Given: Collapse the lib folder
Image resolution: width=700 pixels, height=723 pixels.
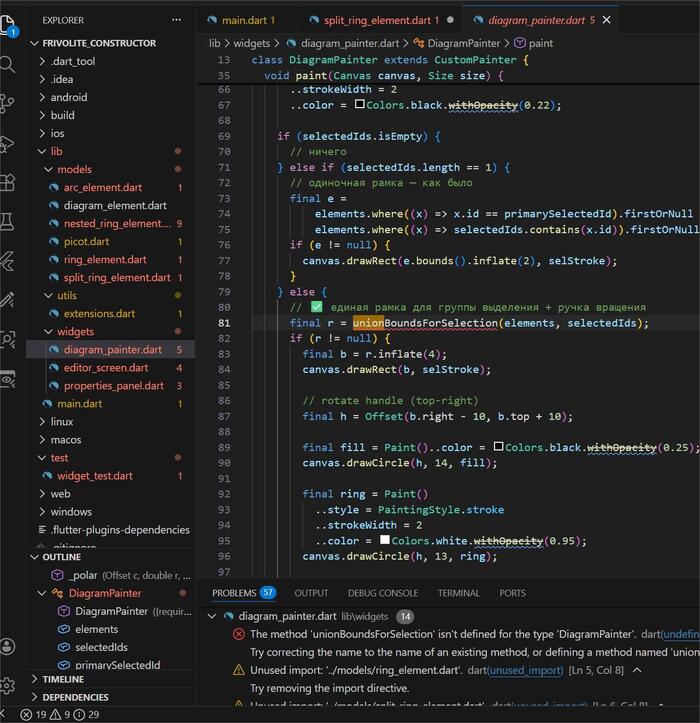Looking at the screenshot, I should coord(42,152).
